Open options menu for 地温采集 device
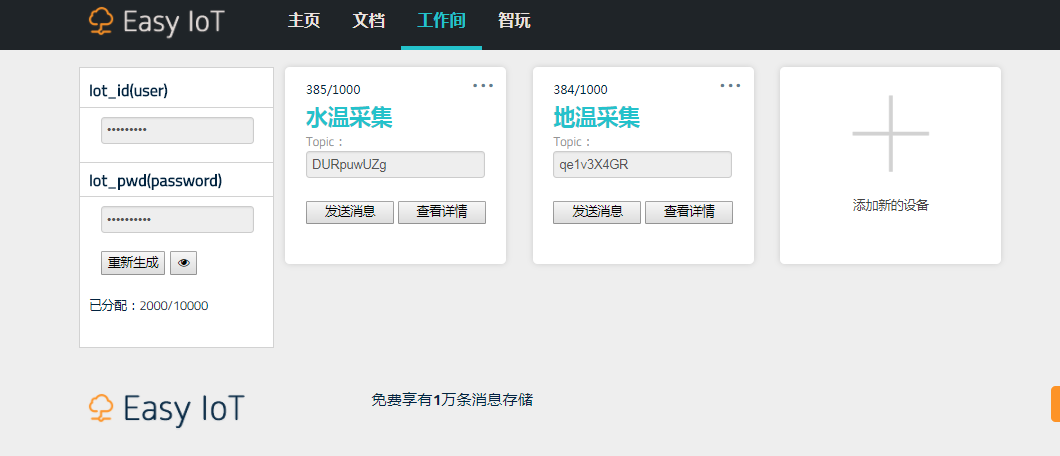 730,85
